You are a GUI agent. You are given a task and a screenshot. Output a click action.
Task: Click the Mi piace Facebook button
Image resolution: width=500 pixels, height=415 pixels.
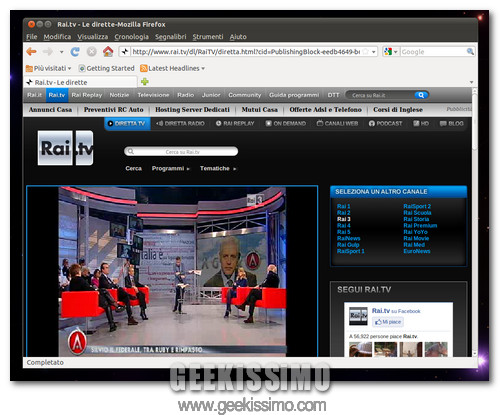pyautogui.click(x=388, y=322)
